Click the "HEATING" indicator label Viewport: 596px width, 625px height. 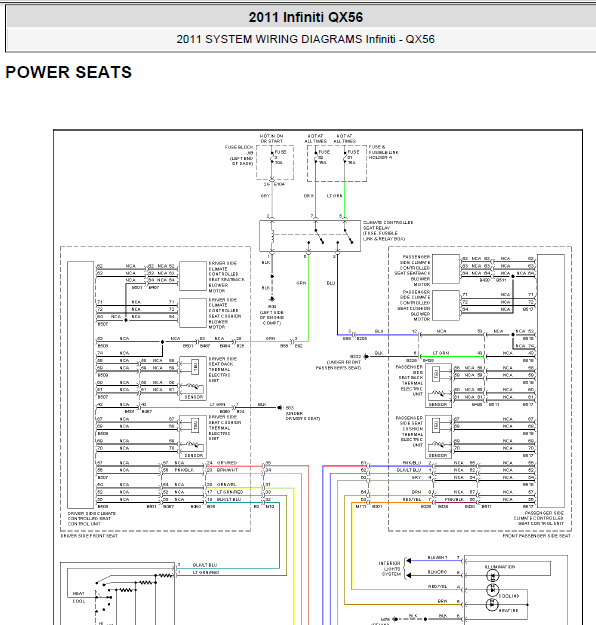[x=508, y=610]
